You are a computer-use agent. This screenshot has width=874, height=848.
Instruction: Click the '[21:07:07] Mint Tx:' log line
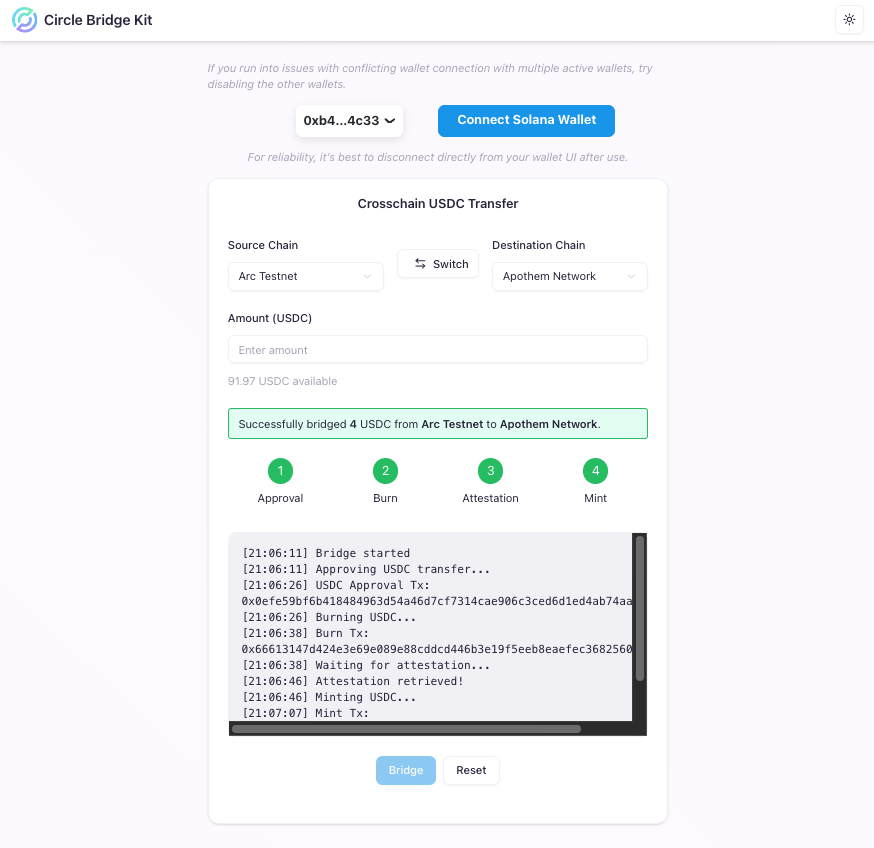305,713
